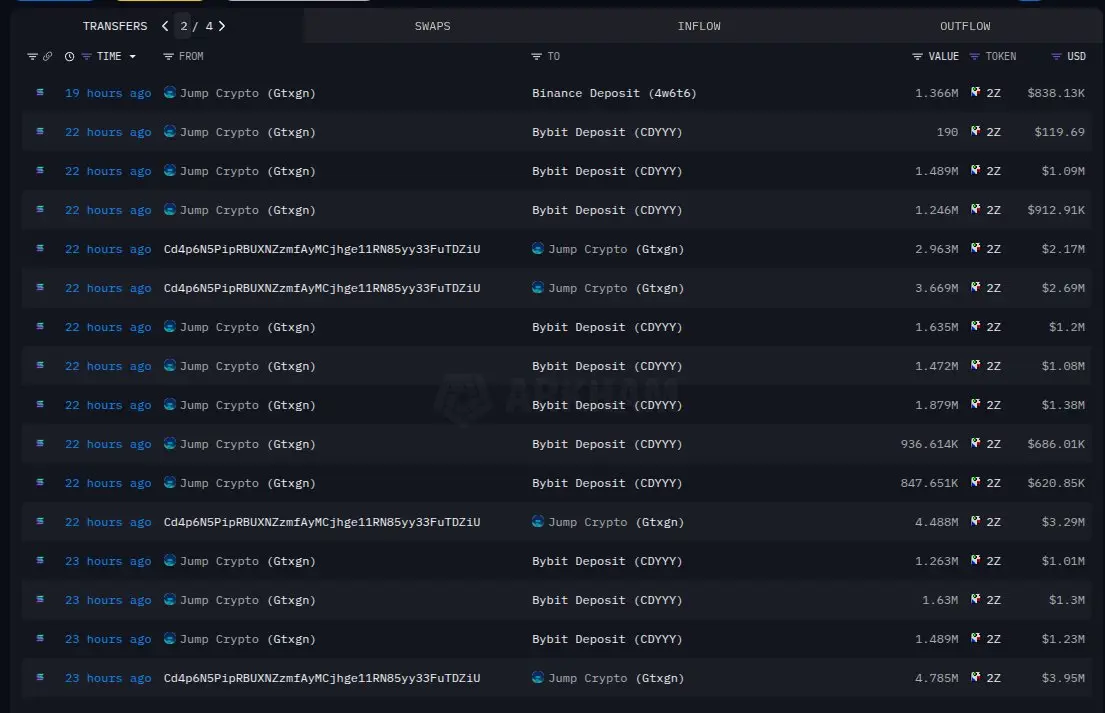Click Jump Crypto logo in $1.08M row

170,365
